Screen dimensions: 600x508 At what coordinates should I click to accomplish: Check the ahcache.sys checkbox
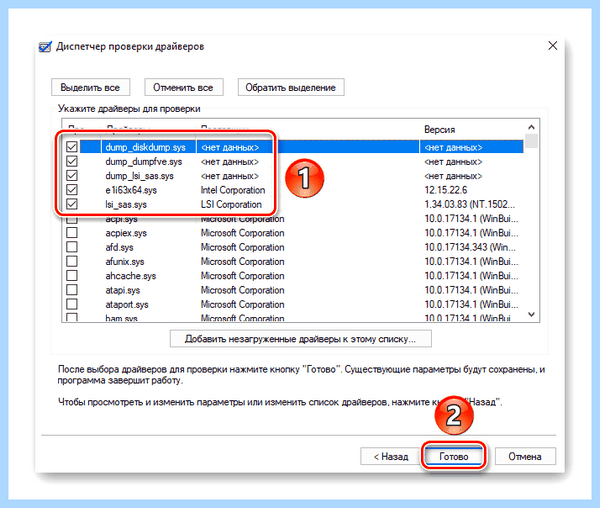pos(72,275)
